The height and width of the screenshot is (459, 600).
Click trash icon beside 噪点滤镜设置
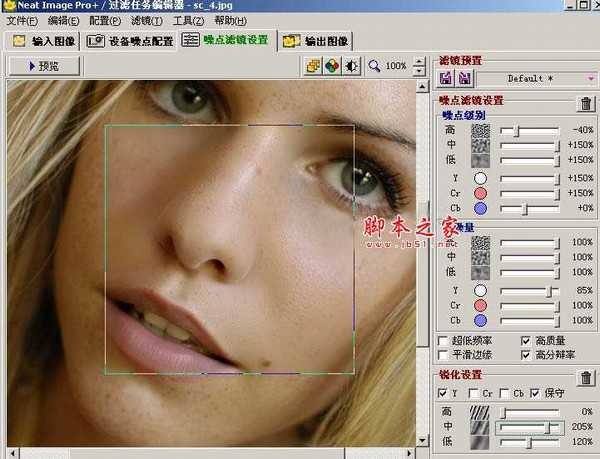click(586, 104)
